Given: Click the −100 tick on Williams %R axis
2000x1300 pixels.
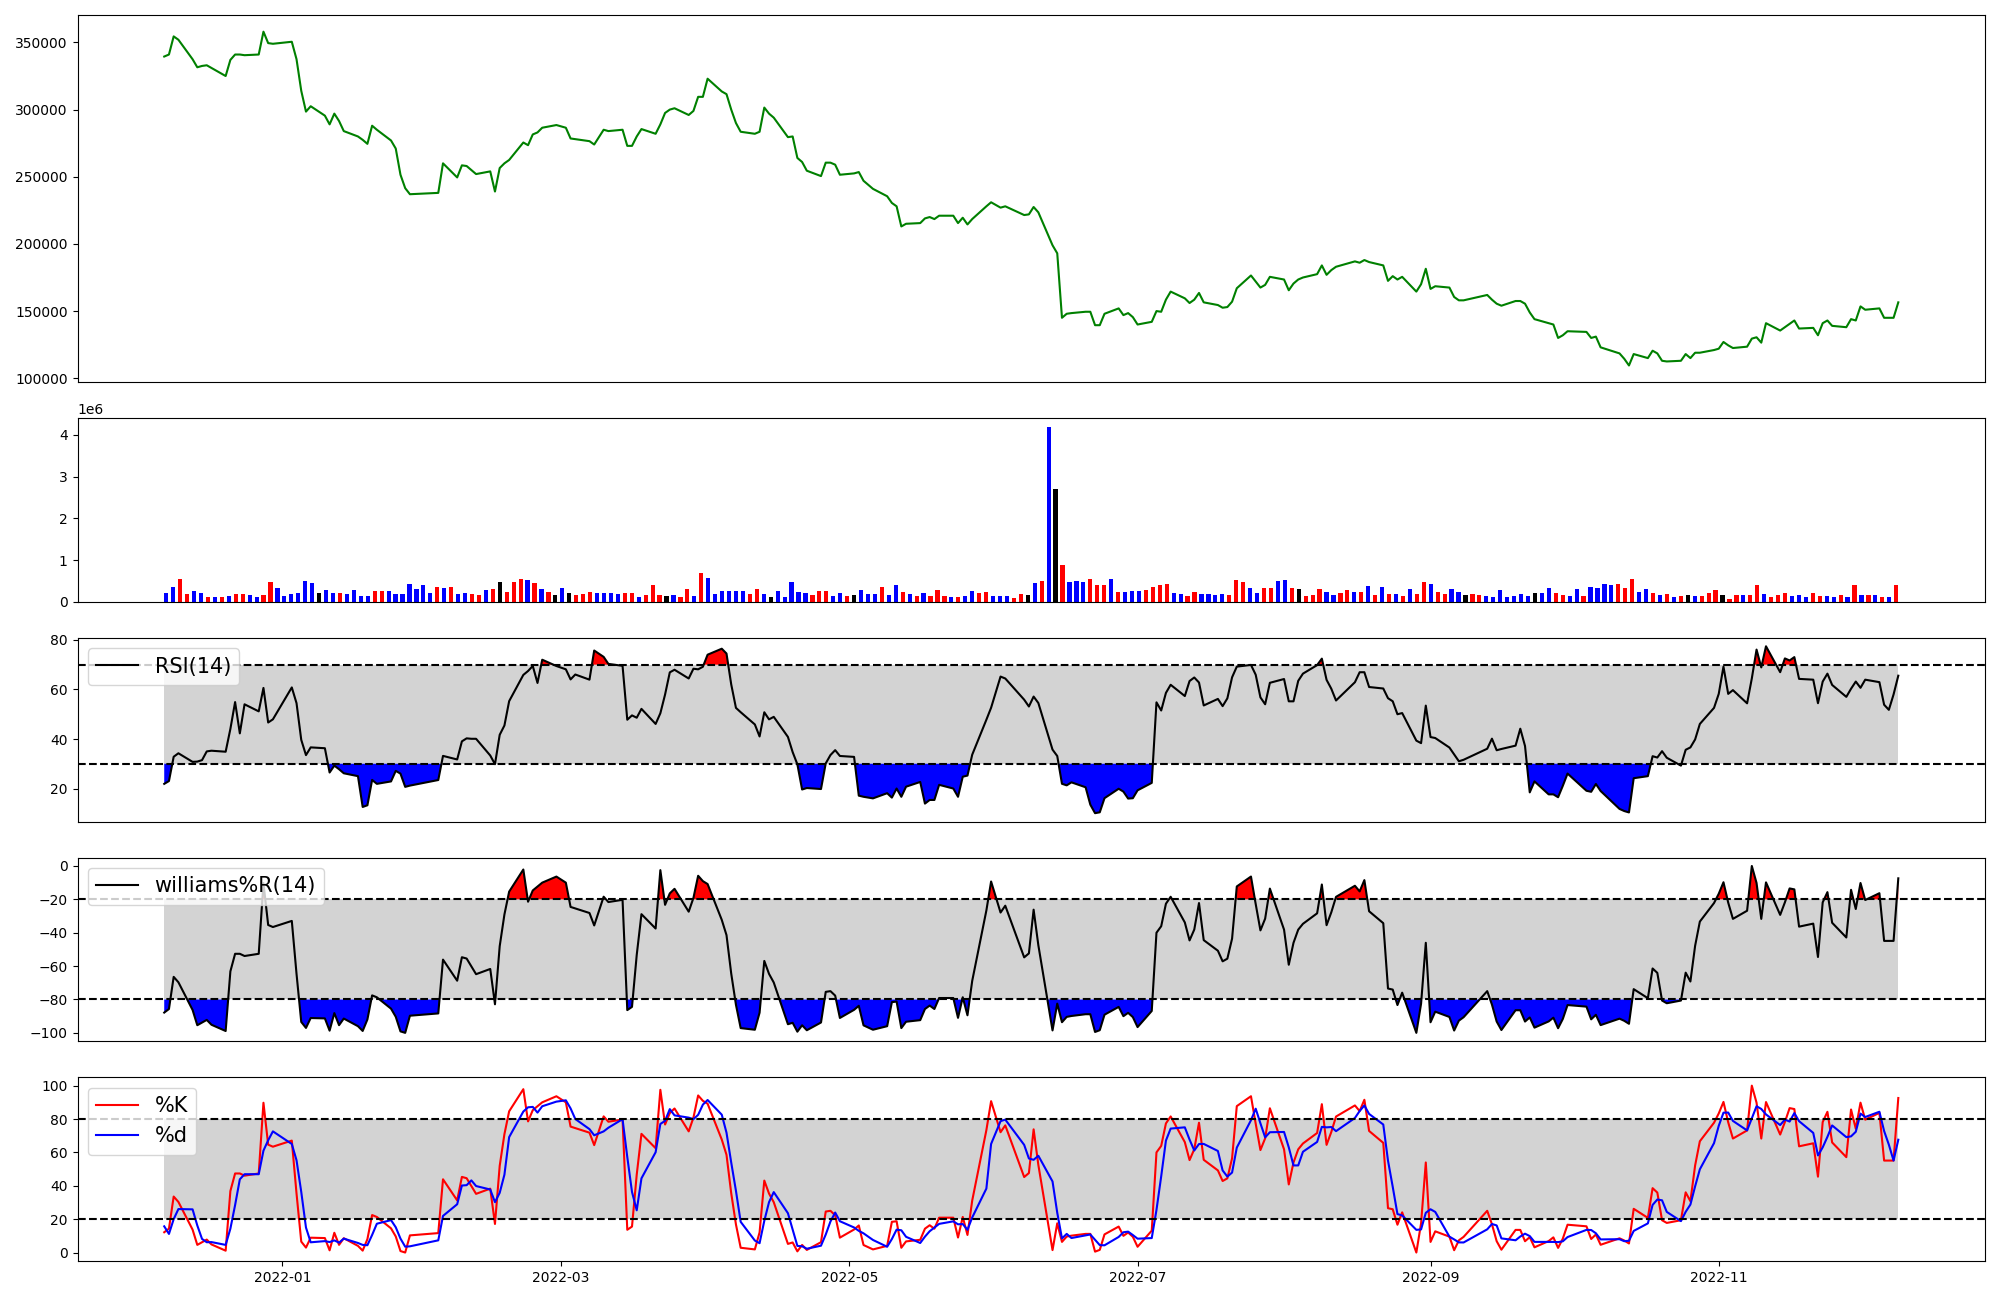Looking at the screenshot, I should coord(49,1033).
